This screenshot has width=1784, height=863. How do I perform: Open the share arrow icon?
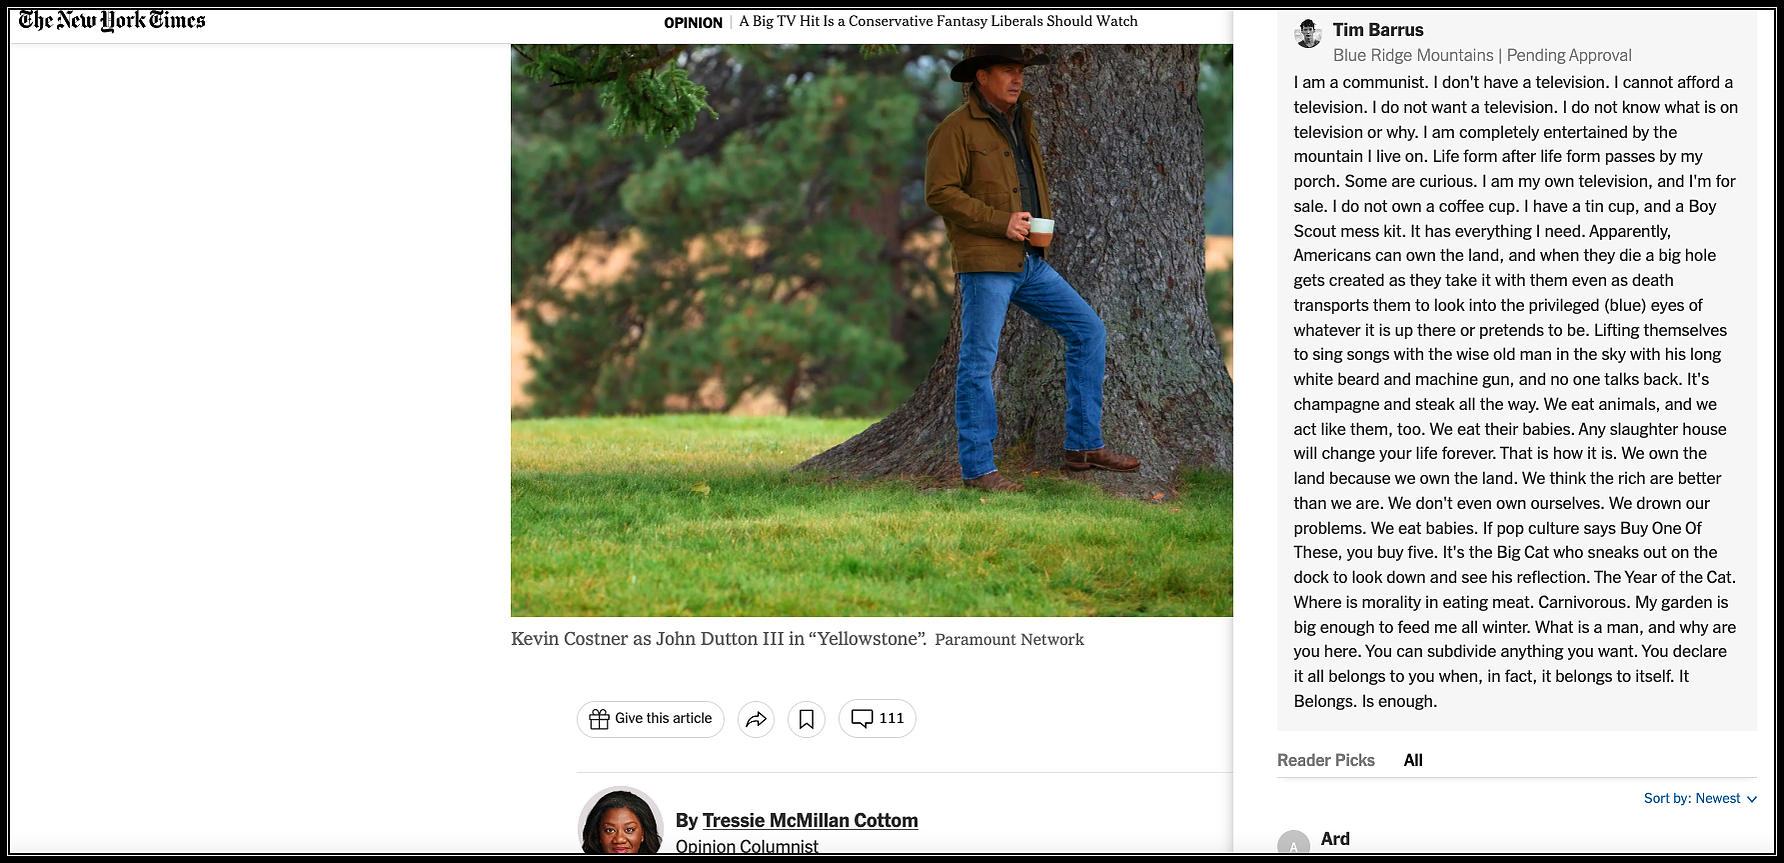(x=756, y=719)
